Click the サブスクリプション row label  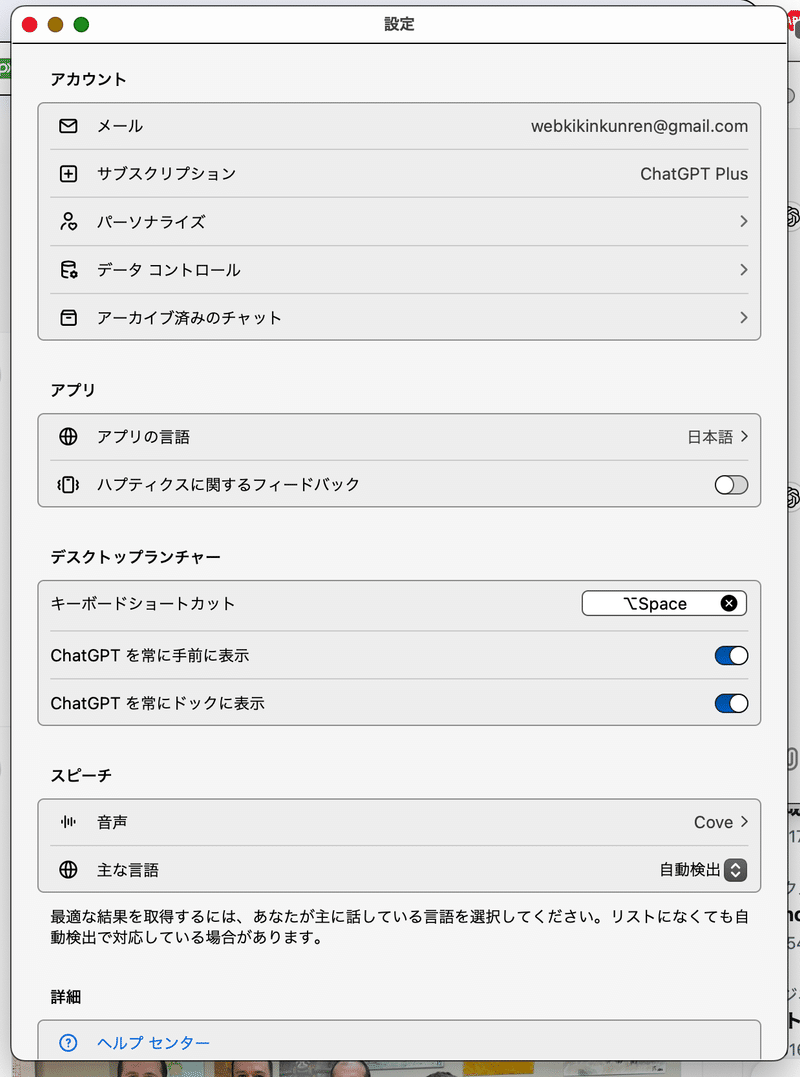167,174
